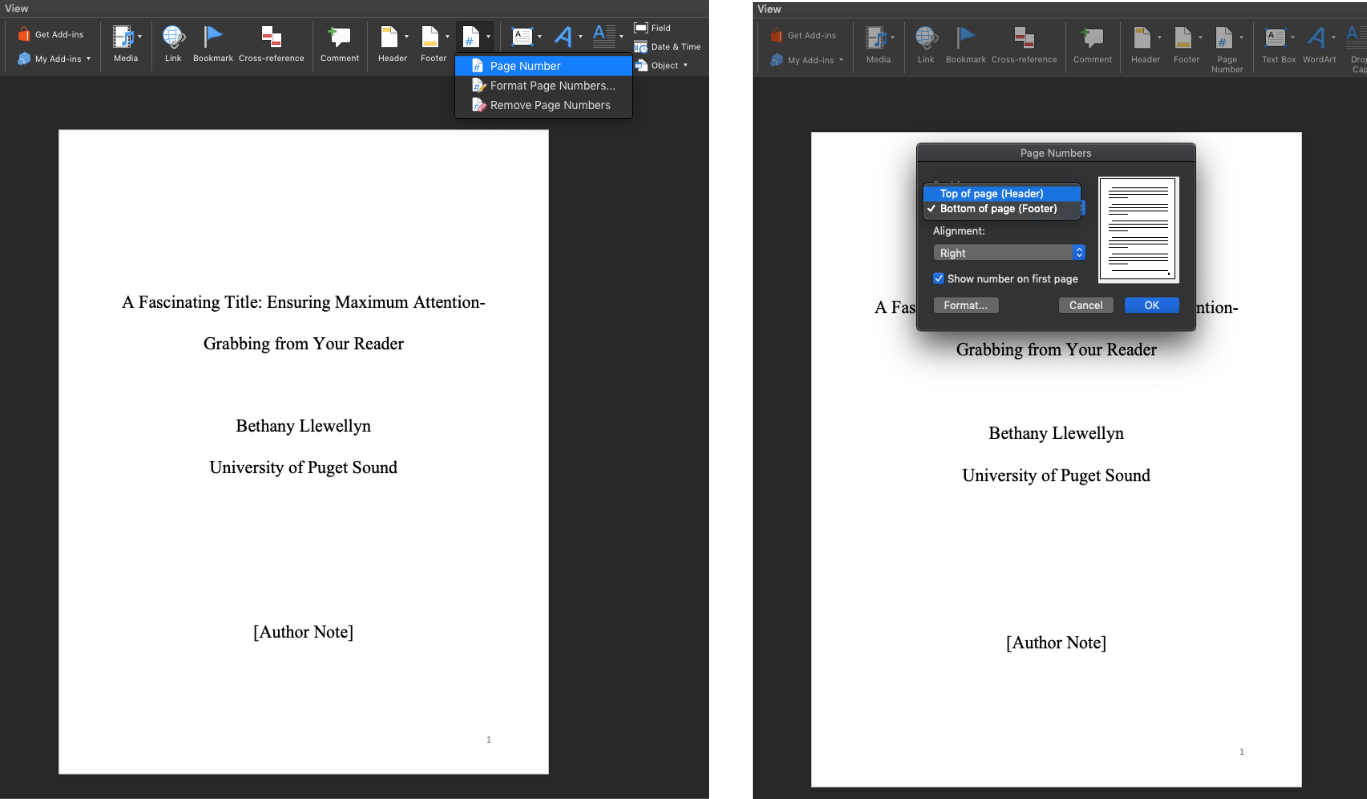Toggle Show number on first page checkbox
Screen dimensions: 1367x799
[938, 279]
